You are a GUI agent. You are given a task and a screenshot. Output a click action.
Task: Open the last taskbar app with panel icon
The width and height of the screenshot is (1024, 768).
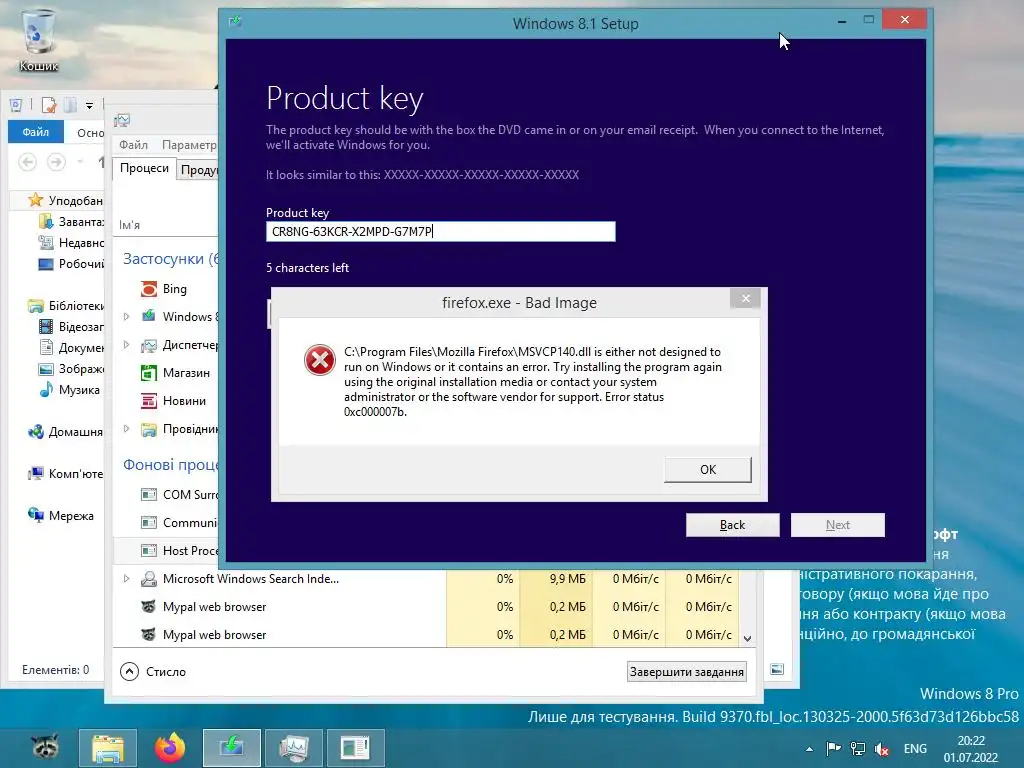(355, 748)
